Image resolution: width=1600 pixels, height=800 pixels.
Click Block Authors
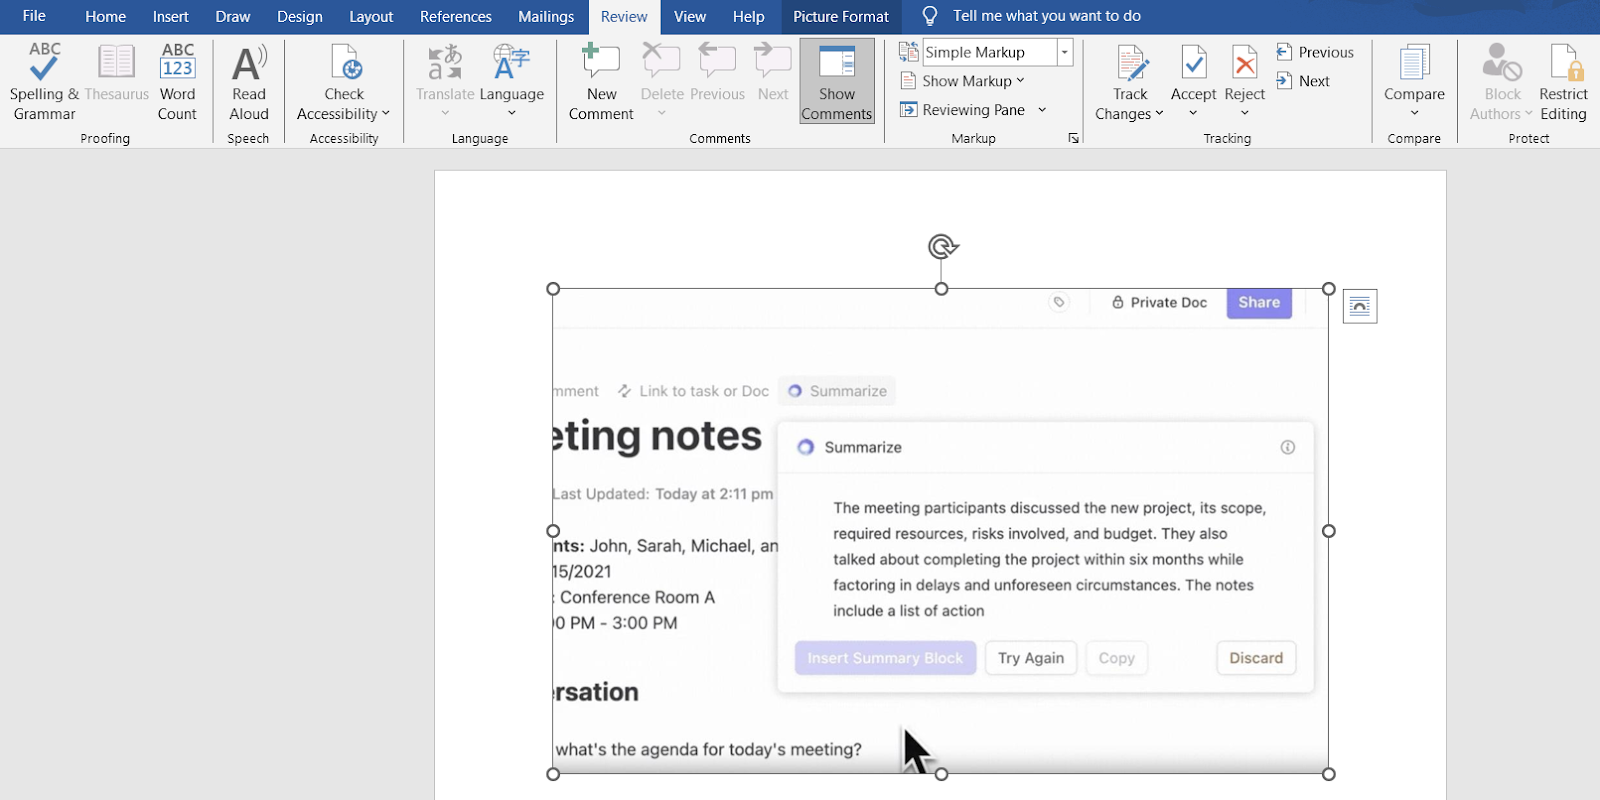click(1501, 82)
